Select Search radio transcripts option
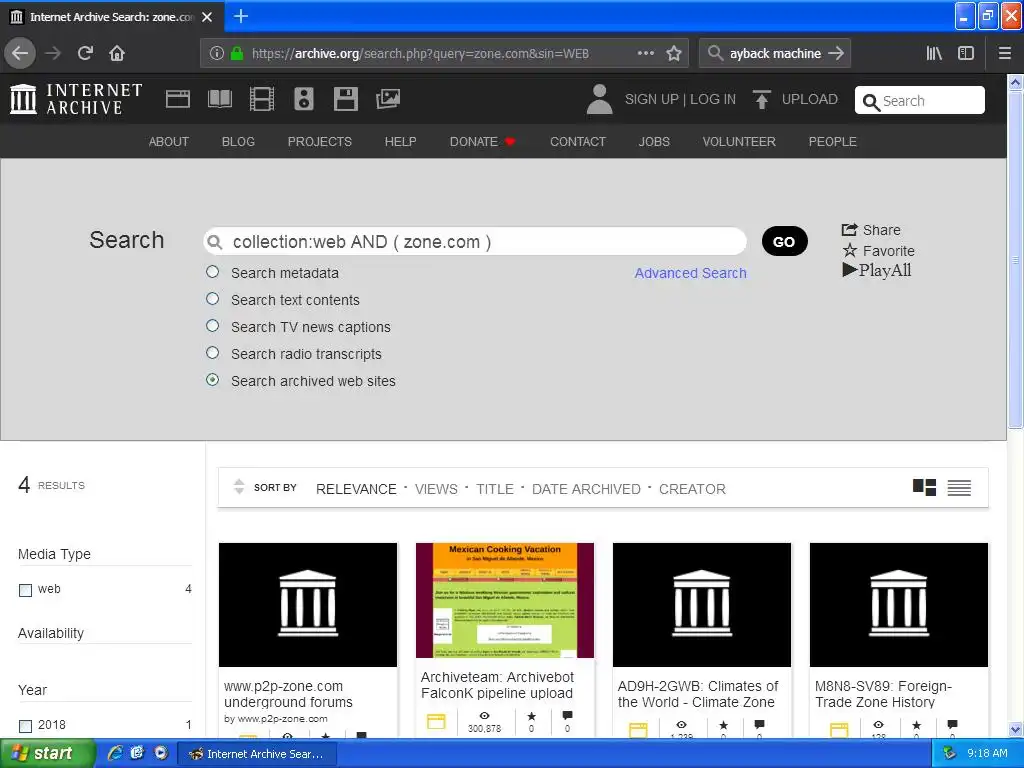 pos(213,353)
